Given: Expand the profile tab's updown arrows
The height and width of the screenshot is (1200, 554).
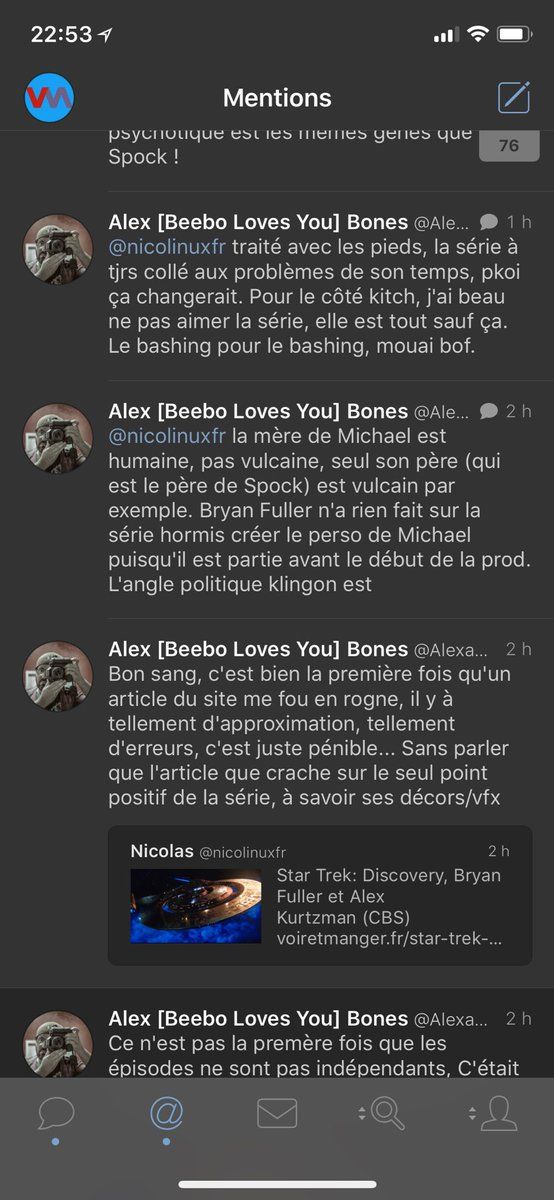Looking at the screenshot, I should [x=471, y=1112].
